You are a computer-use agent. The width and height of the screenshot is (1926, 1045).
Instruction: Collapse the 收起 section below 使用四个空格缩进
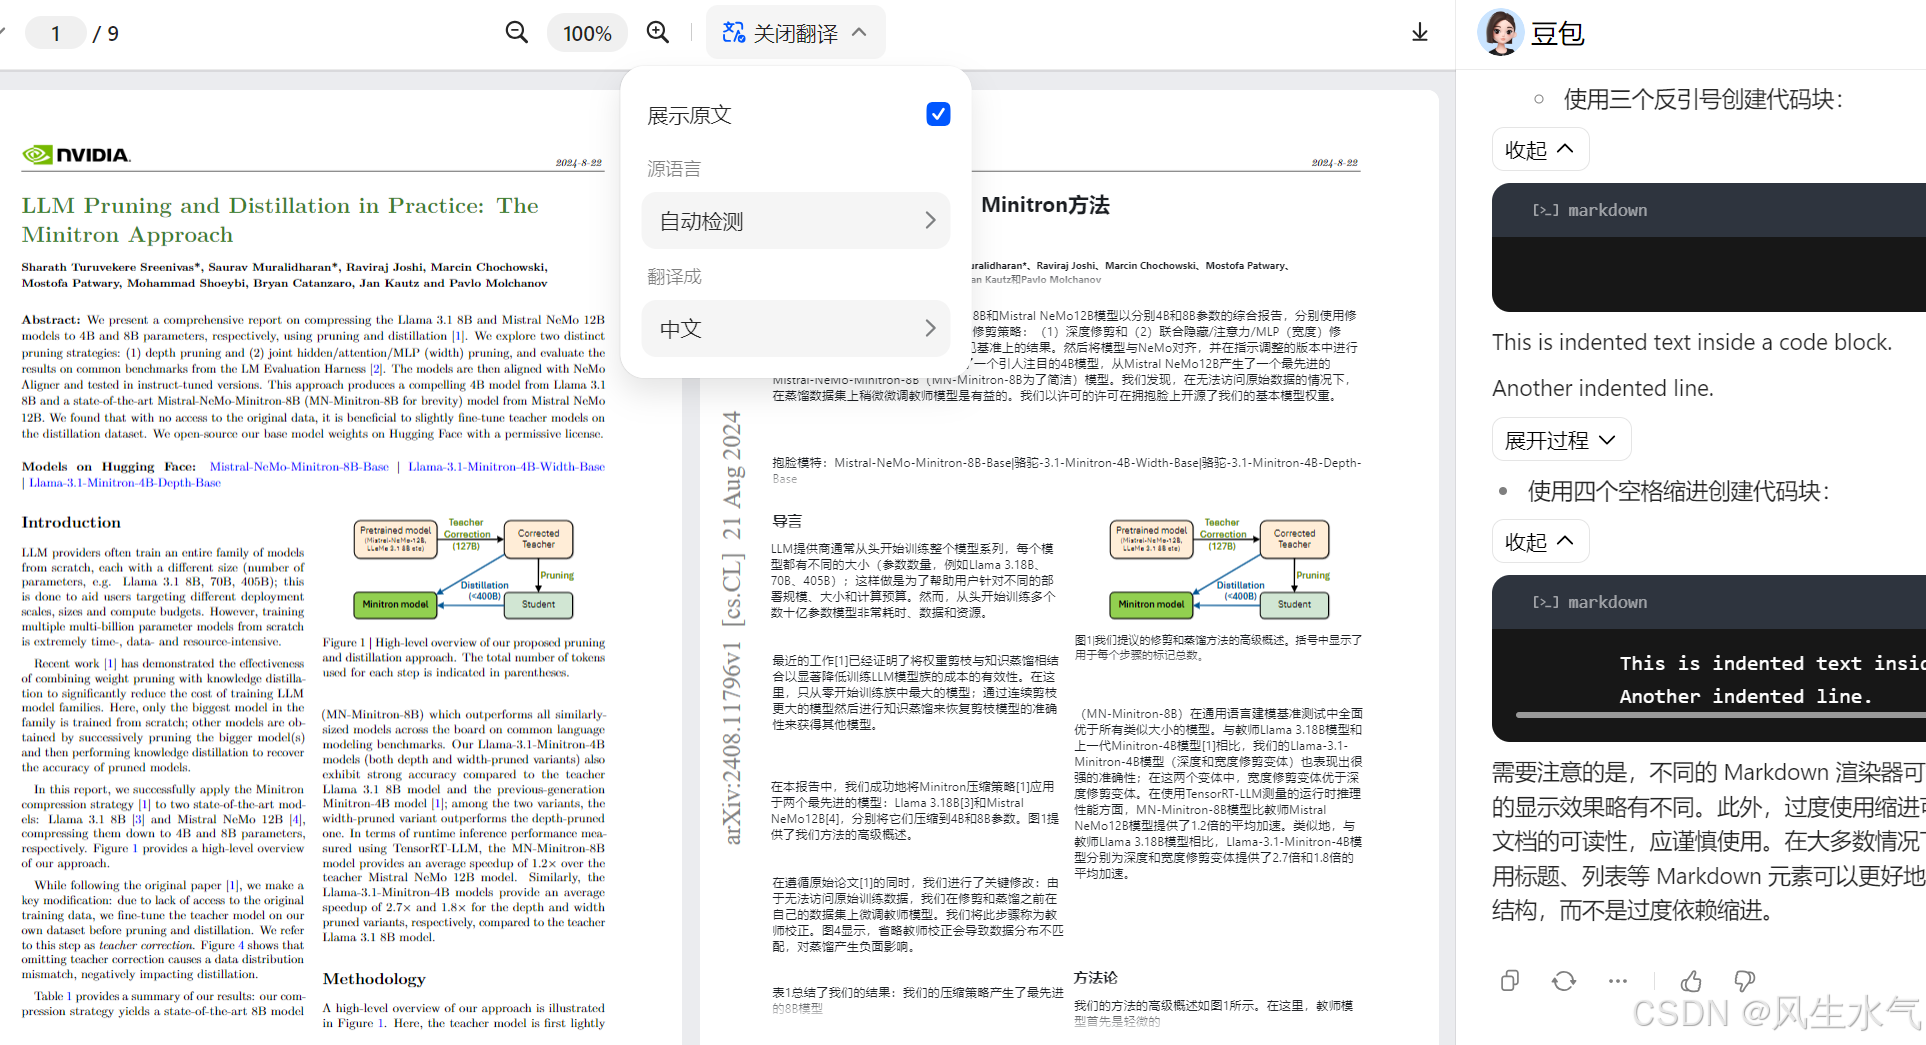[x=1540, y=542]
